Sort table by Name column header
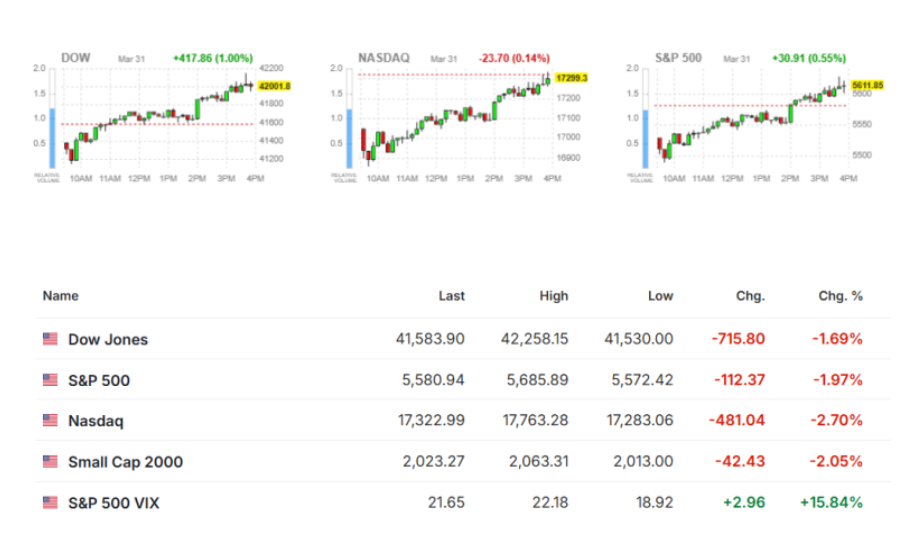 (x=61, y=296)
